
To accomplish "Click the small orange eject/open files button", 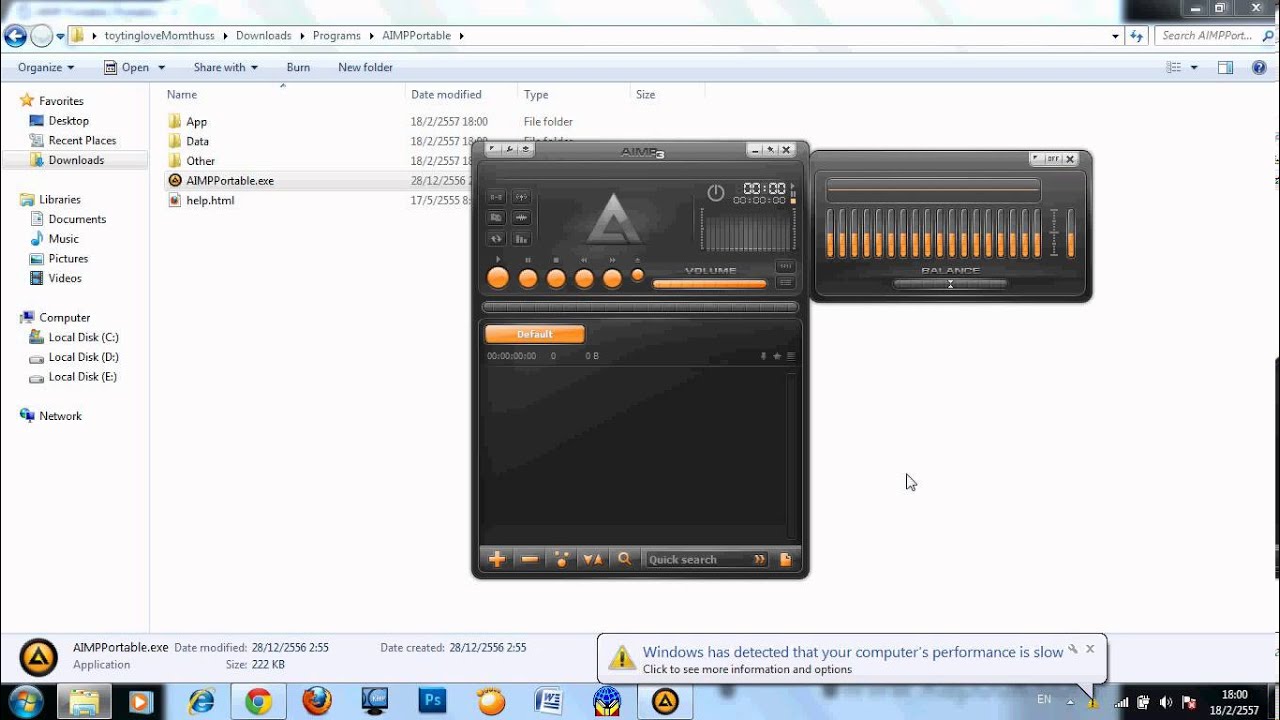I will 637,275.
